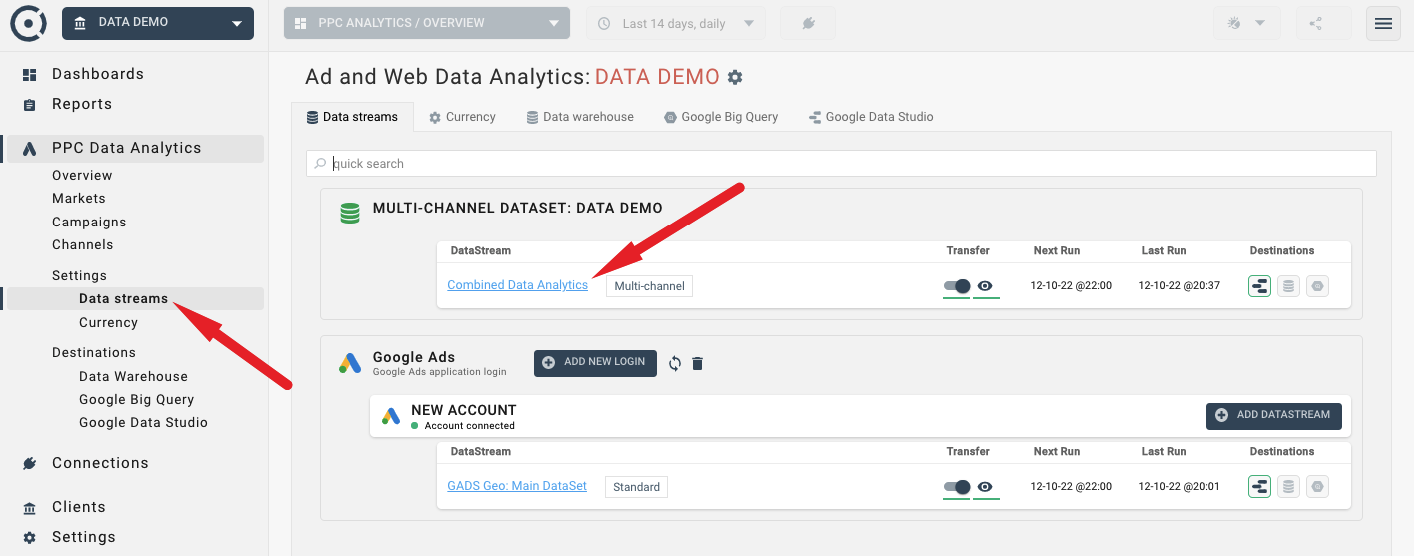1414x556 pixels.
Task: Switch to the Currency tab
Action: [462, 117]
